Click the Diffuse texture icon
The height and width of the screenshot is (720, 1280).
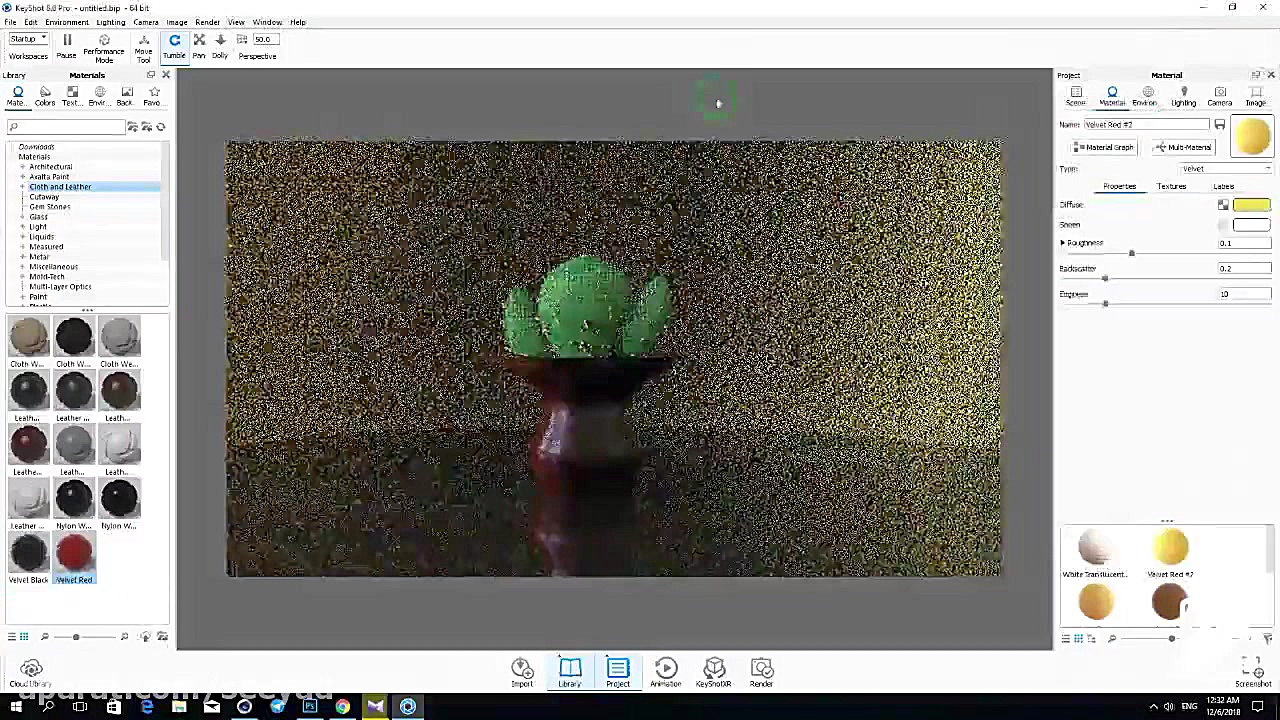click(1223, 205)
